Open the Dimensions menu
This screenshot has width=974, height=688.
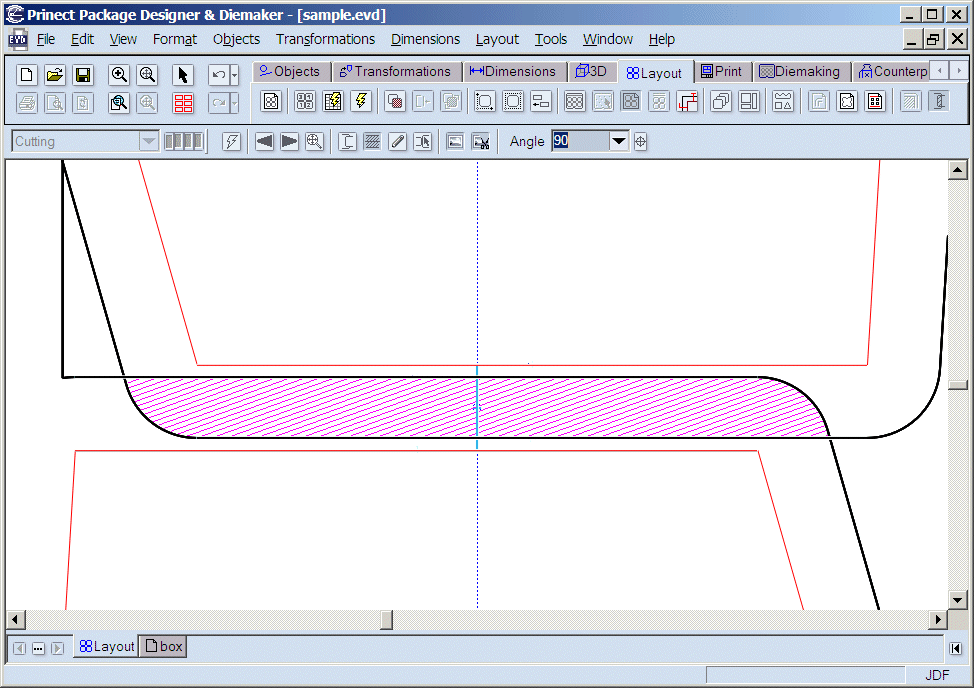tap(426, 39)
